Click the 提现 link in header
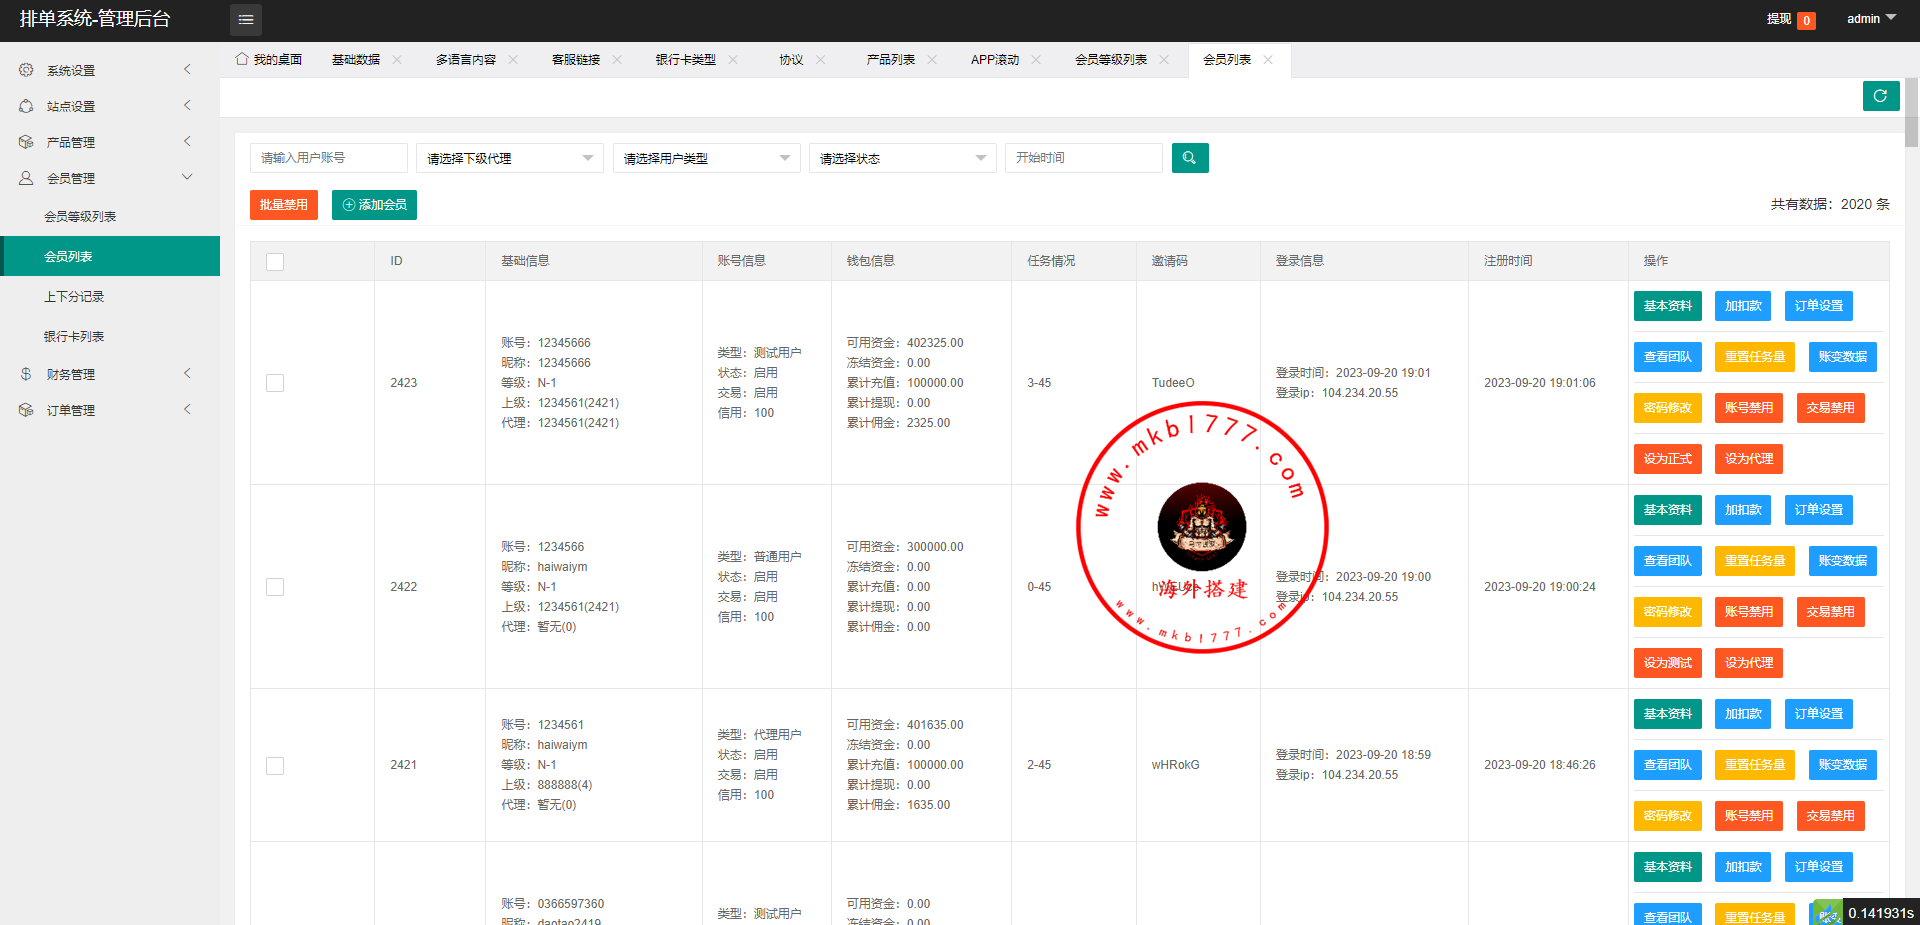 coord(1779,19)
